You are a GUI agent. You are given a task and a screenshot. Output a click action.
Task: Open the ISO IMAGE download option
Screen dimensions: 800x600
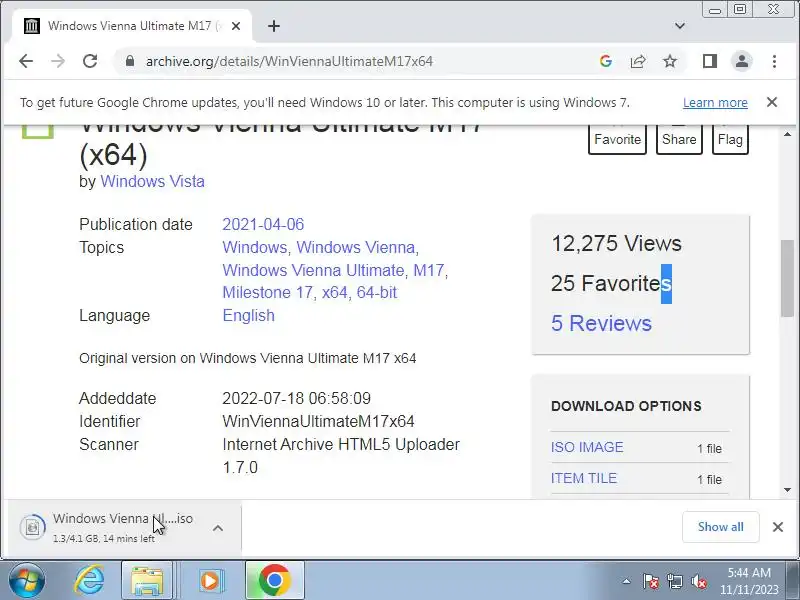(x=587, y=447)
